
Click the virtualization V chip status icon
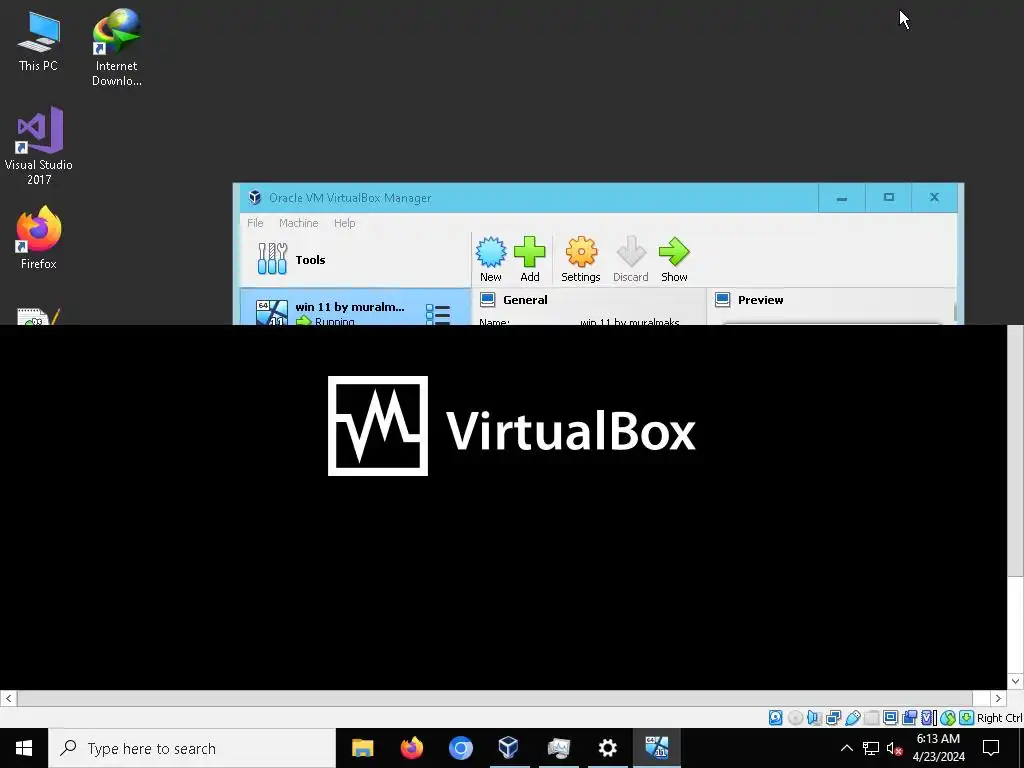[x=929, y=718]
